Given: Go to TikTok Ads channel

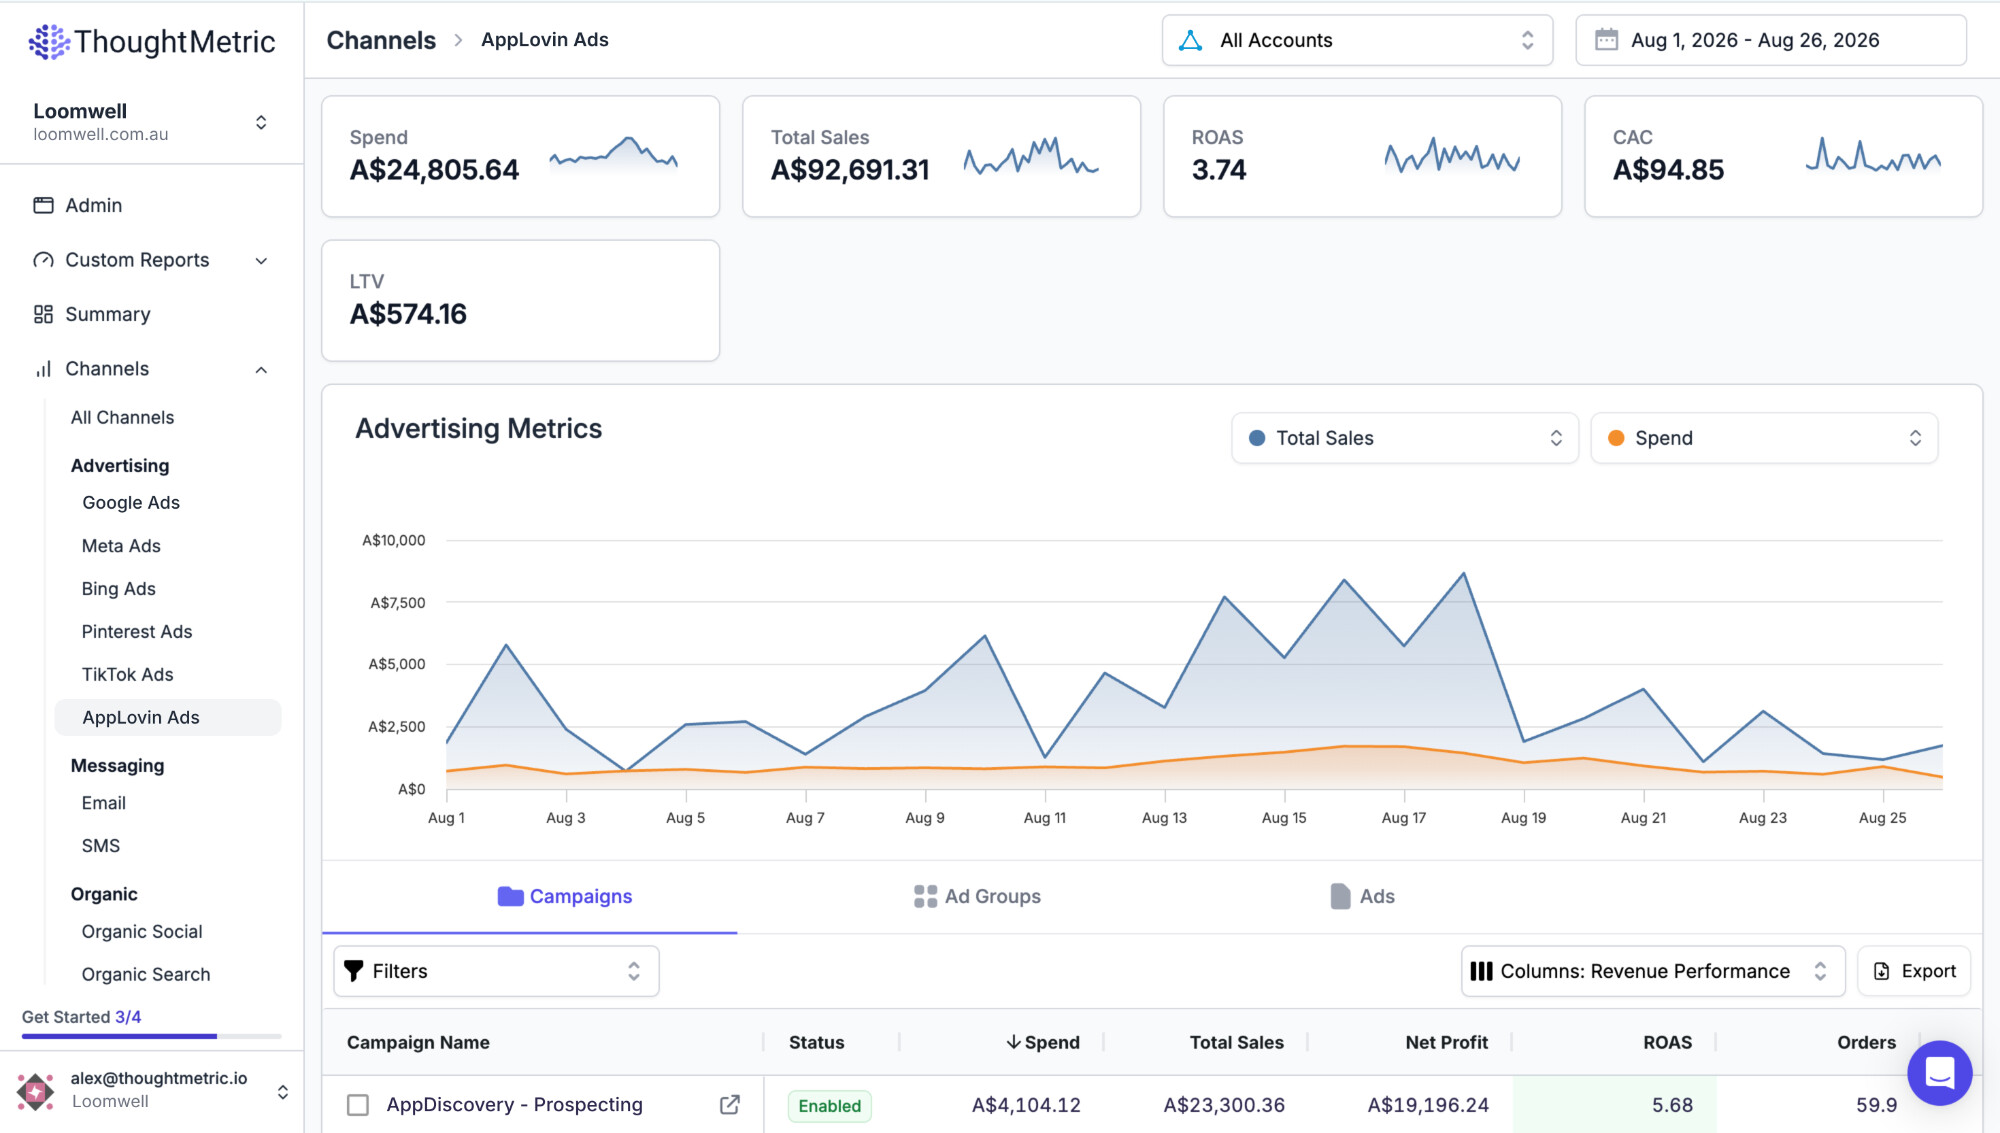Looking at the screenshot, I should (128, 675).
